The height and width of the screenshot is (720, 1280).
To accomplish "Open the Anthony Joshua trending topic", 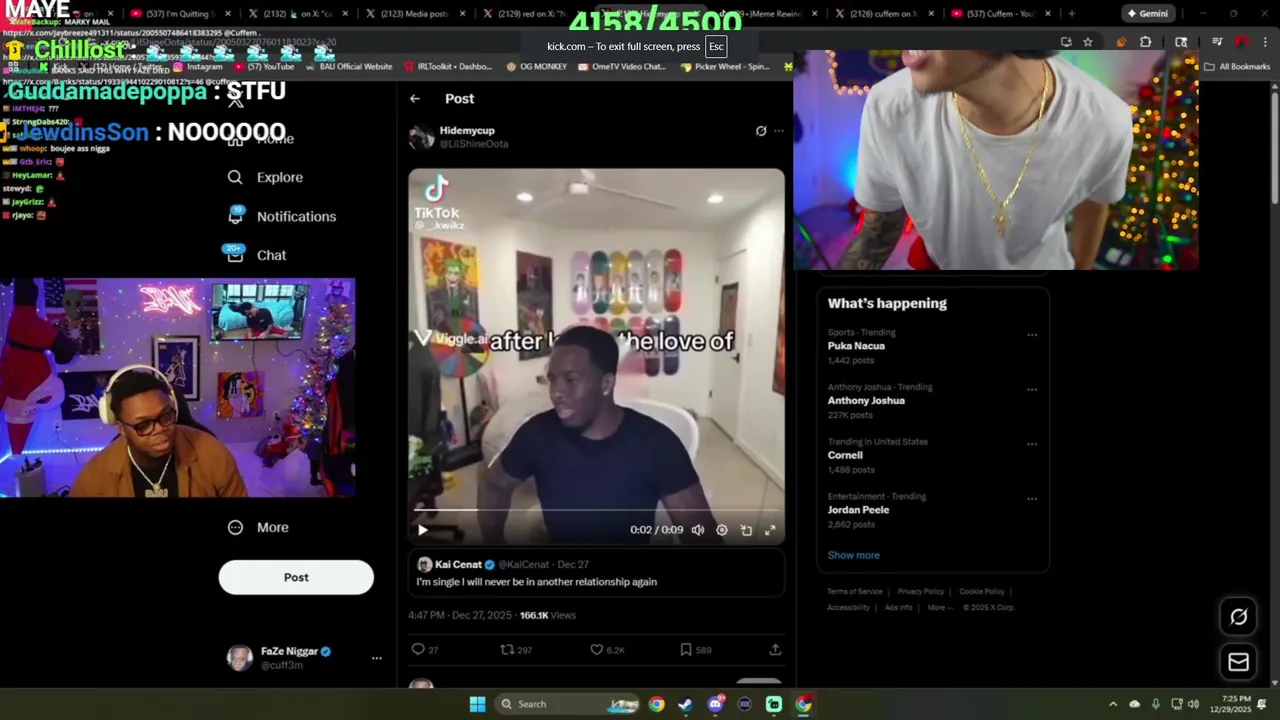I will tap(866, 400).
